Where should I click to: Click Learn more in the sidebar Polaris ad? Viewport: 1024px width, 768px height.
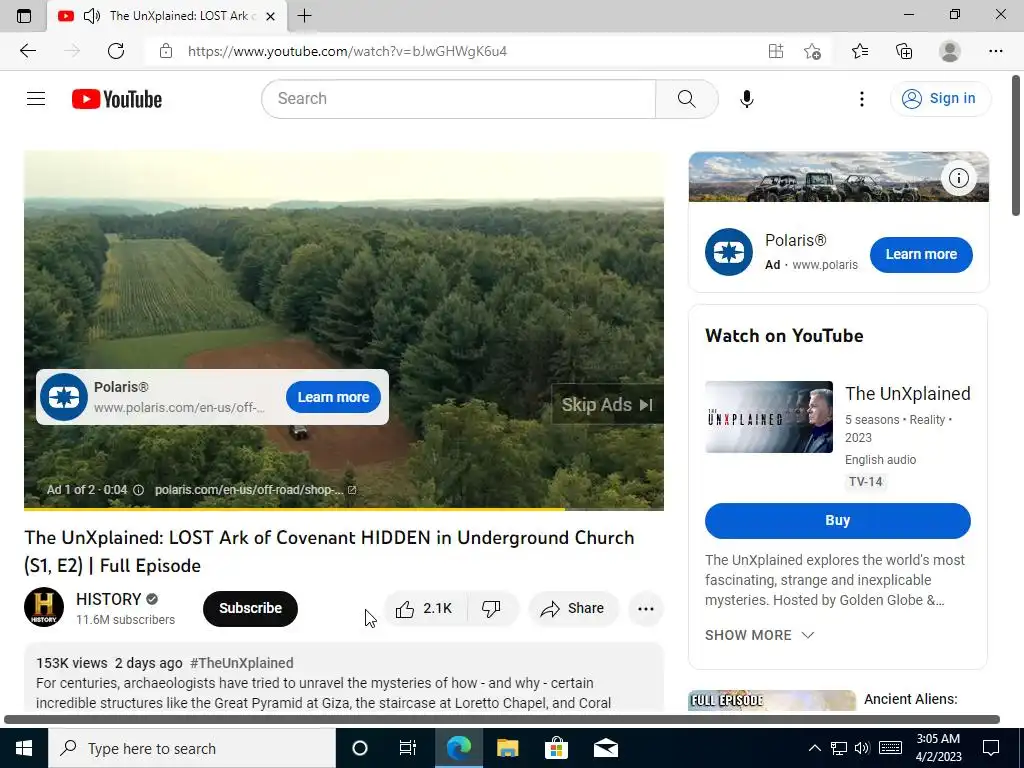coord(921,254)
